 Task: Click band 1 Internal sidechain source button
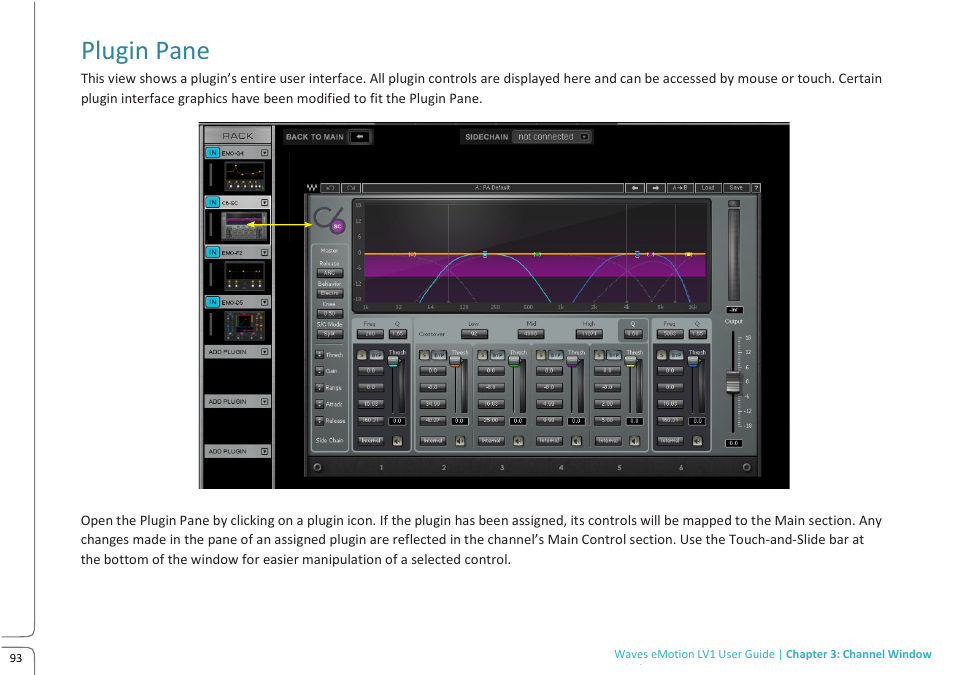point(371,441)
